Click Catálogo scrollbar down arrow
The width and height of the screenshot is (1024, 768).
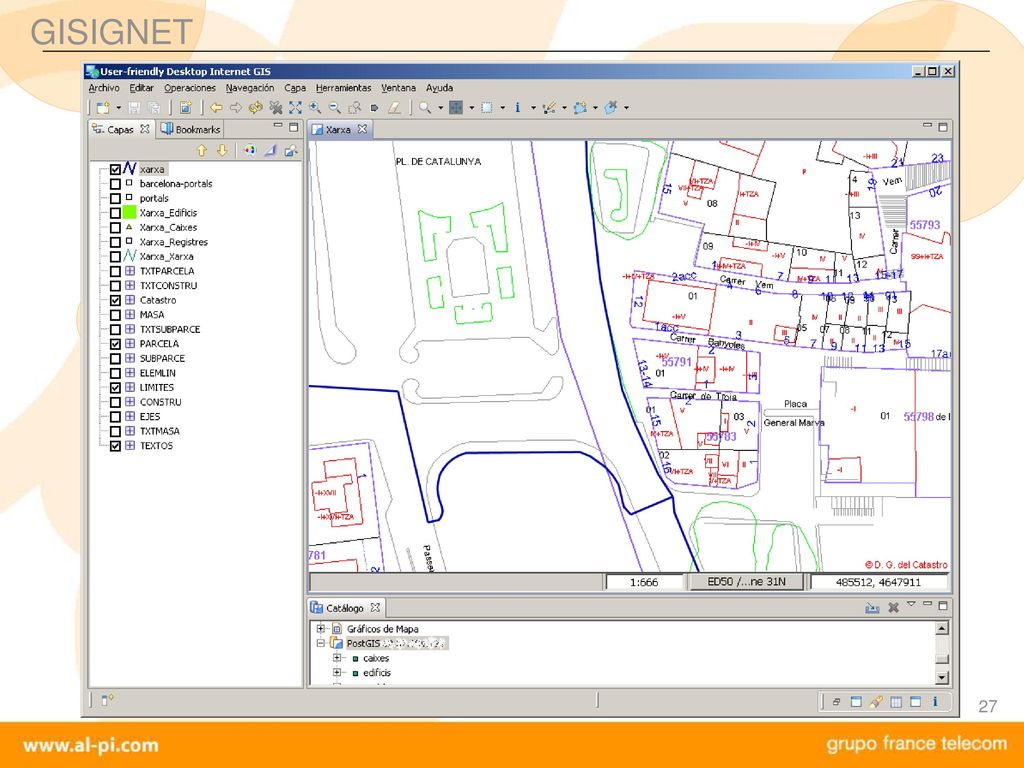942,678
